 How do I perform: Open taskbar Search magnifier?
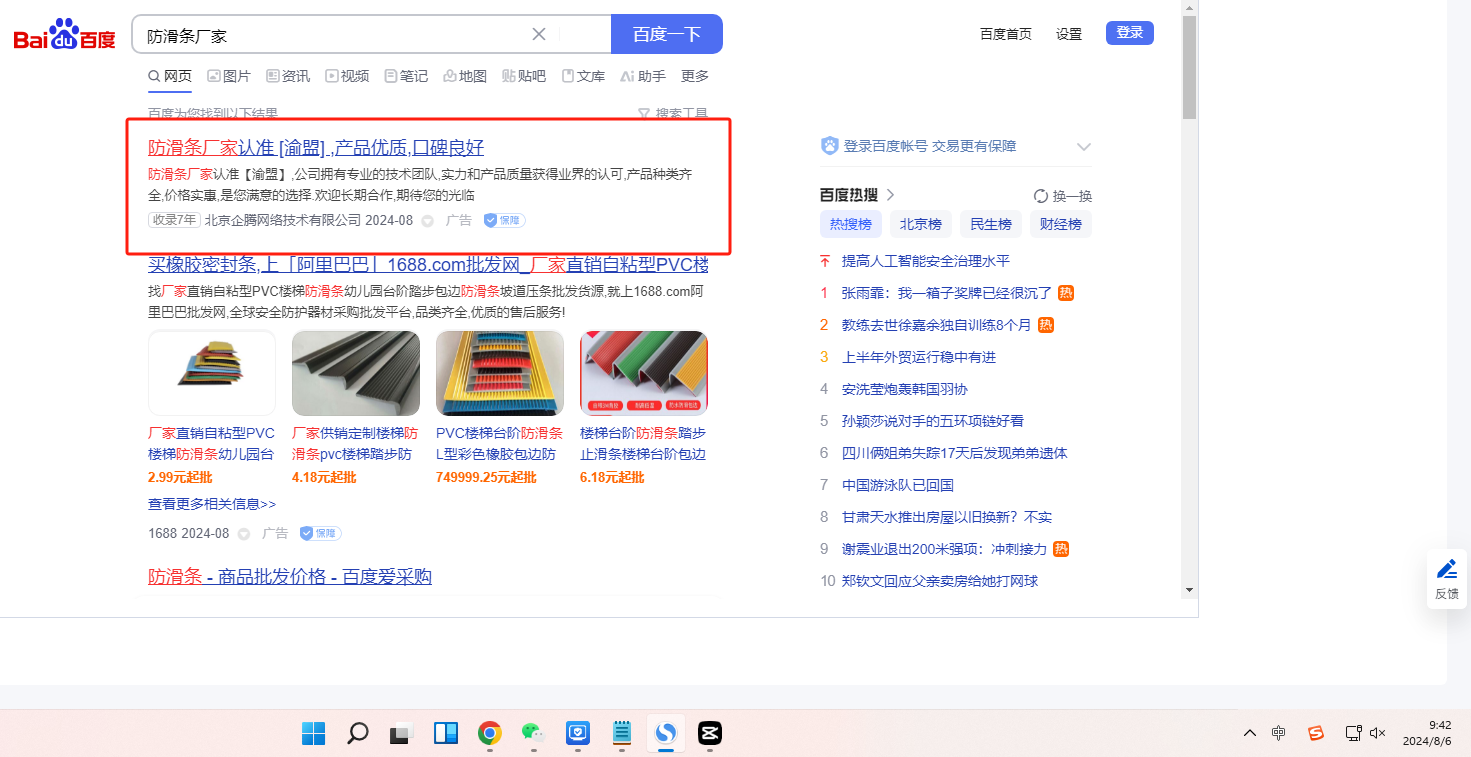358,734
